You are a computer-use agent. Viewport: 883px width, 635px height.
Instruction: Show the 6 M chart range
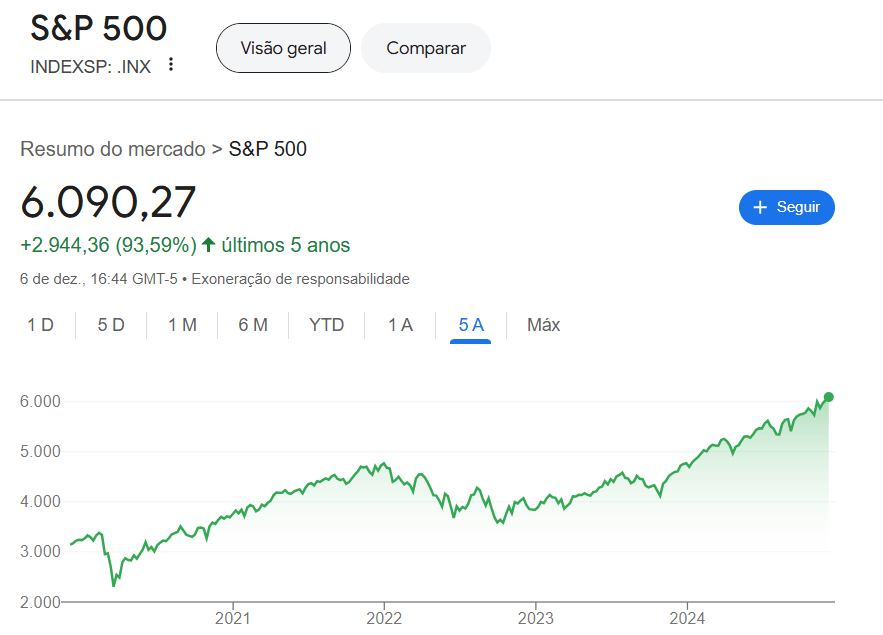[x=253, y=325]
